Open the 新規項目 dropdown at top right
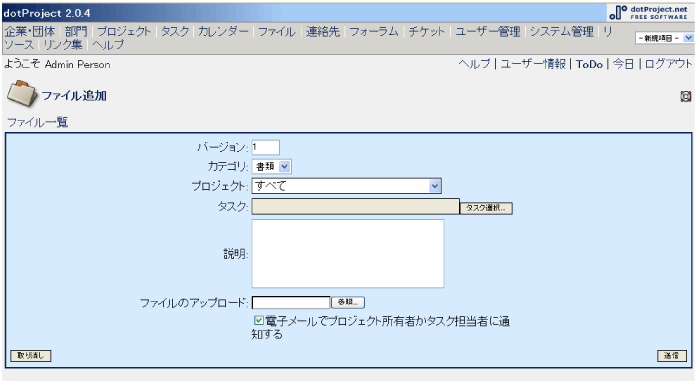This screenshot has width=700, height=385. pos(664,38)
